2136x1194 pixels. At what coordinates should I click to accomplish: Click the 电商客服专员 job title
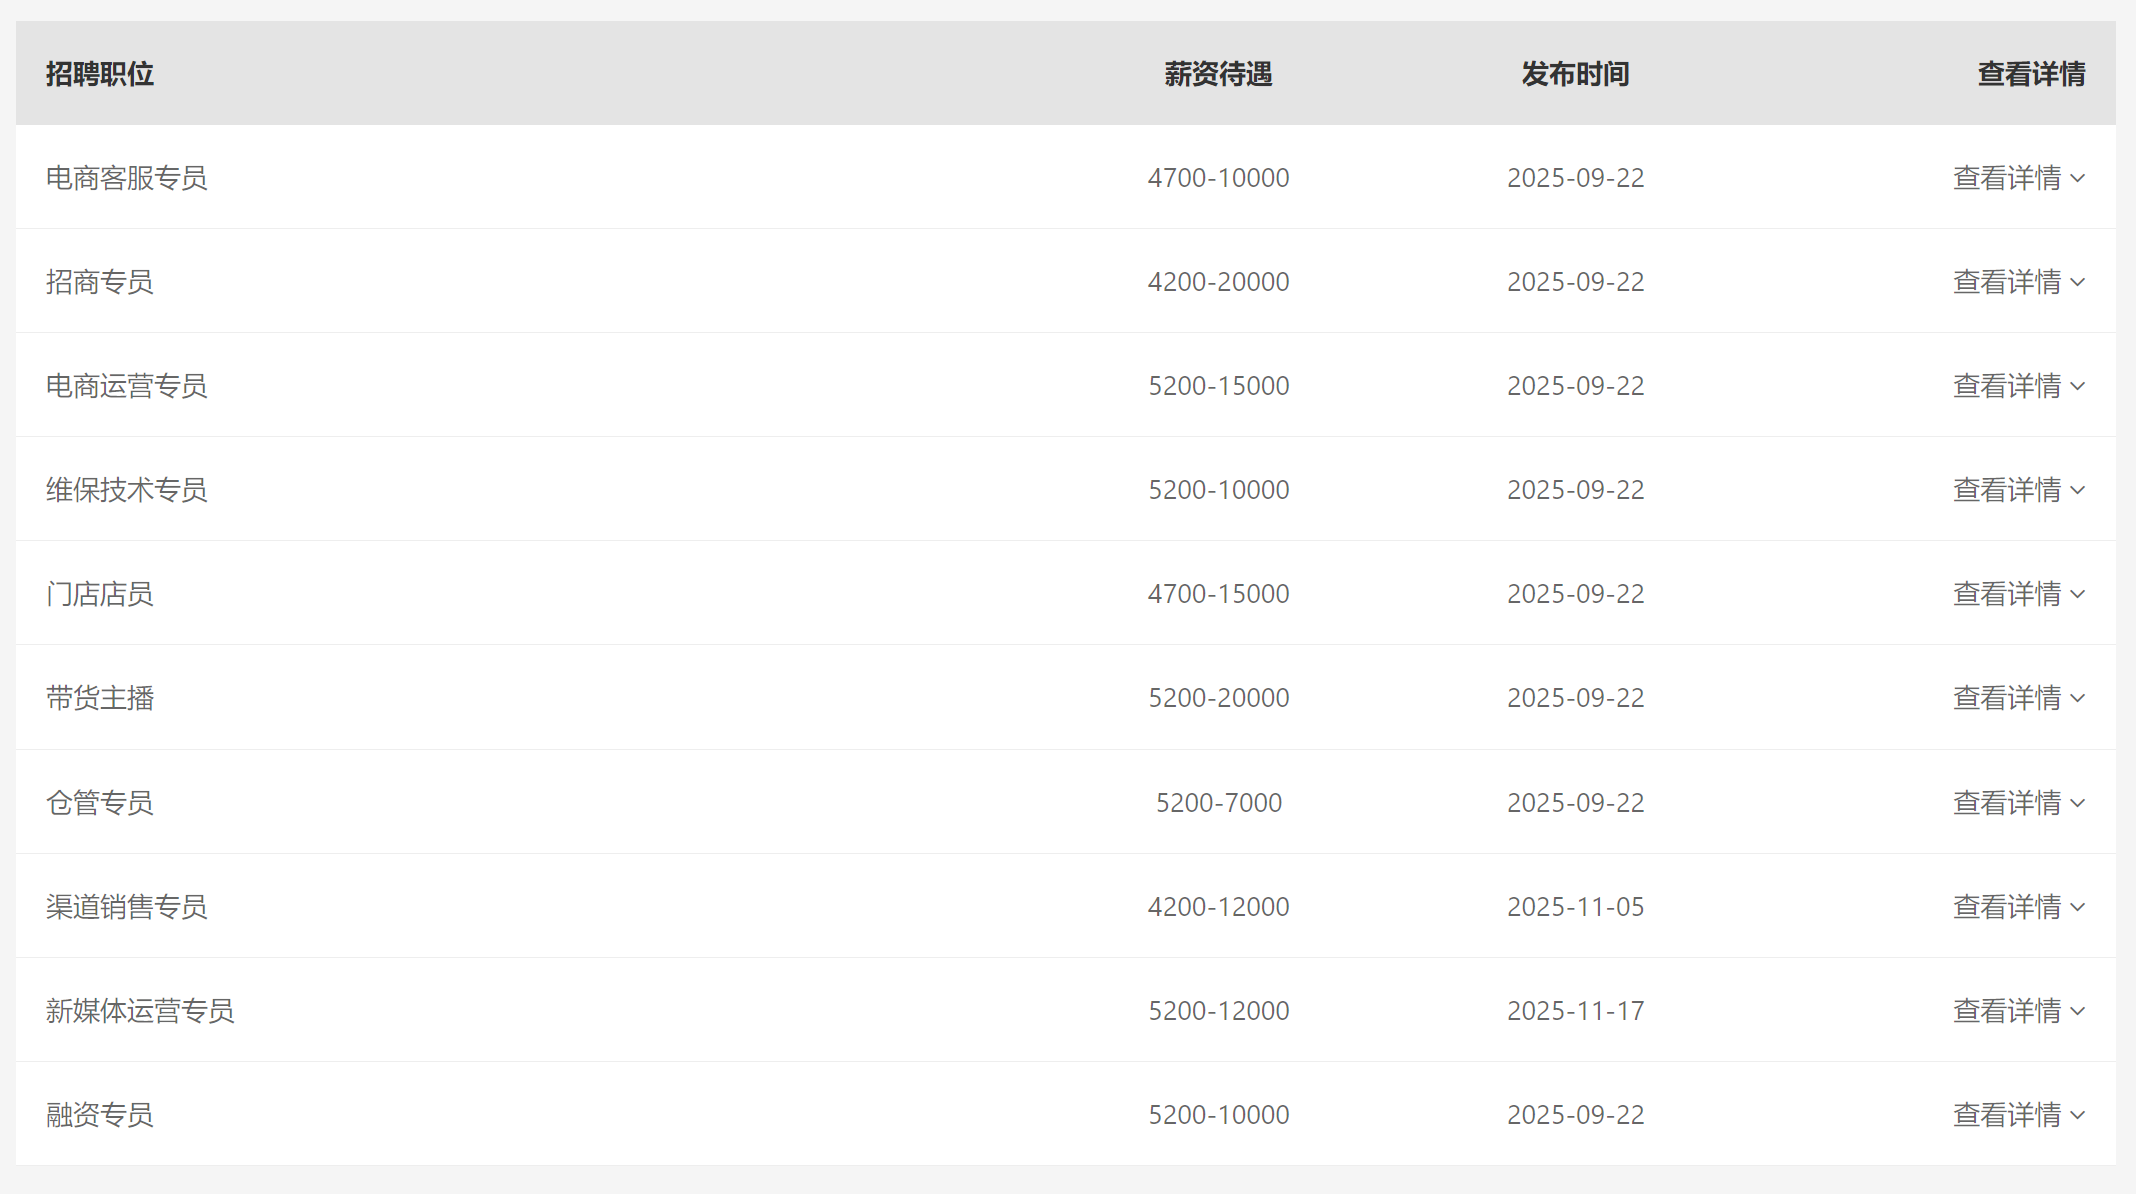coord(127,178)
